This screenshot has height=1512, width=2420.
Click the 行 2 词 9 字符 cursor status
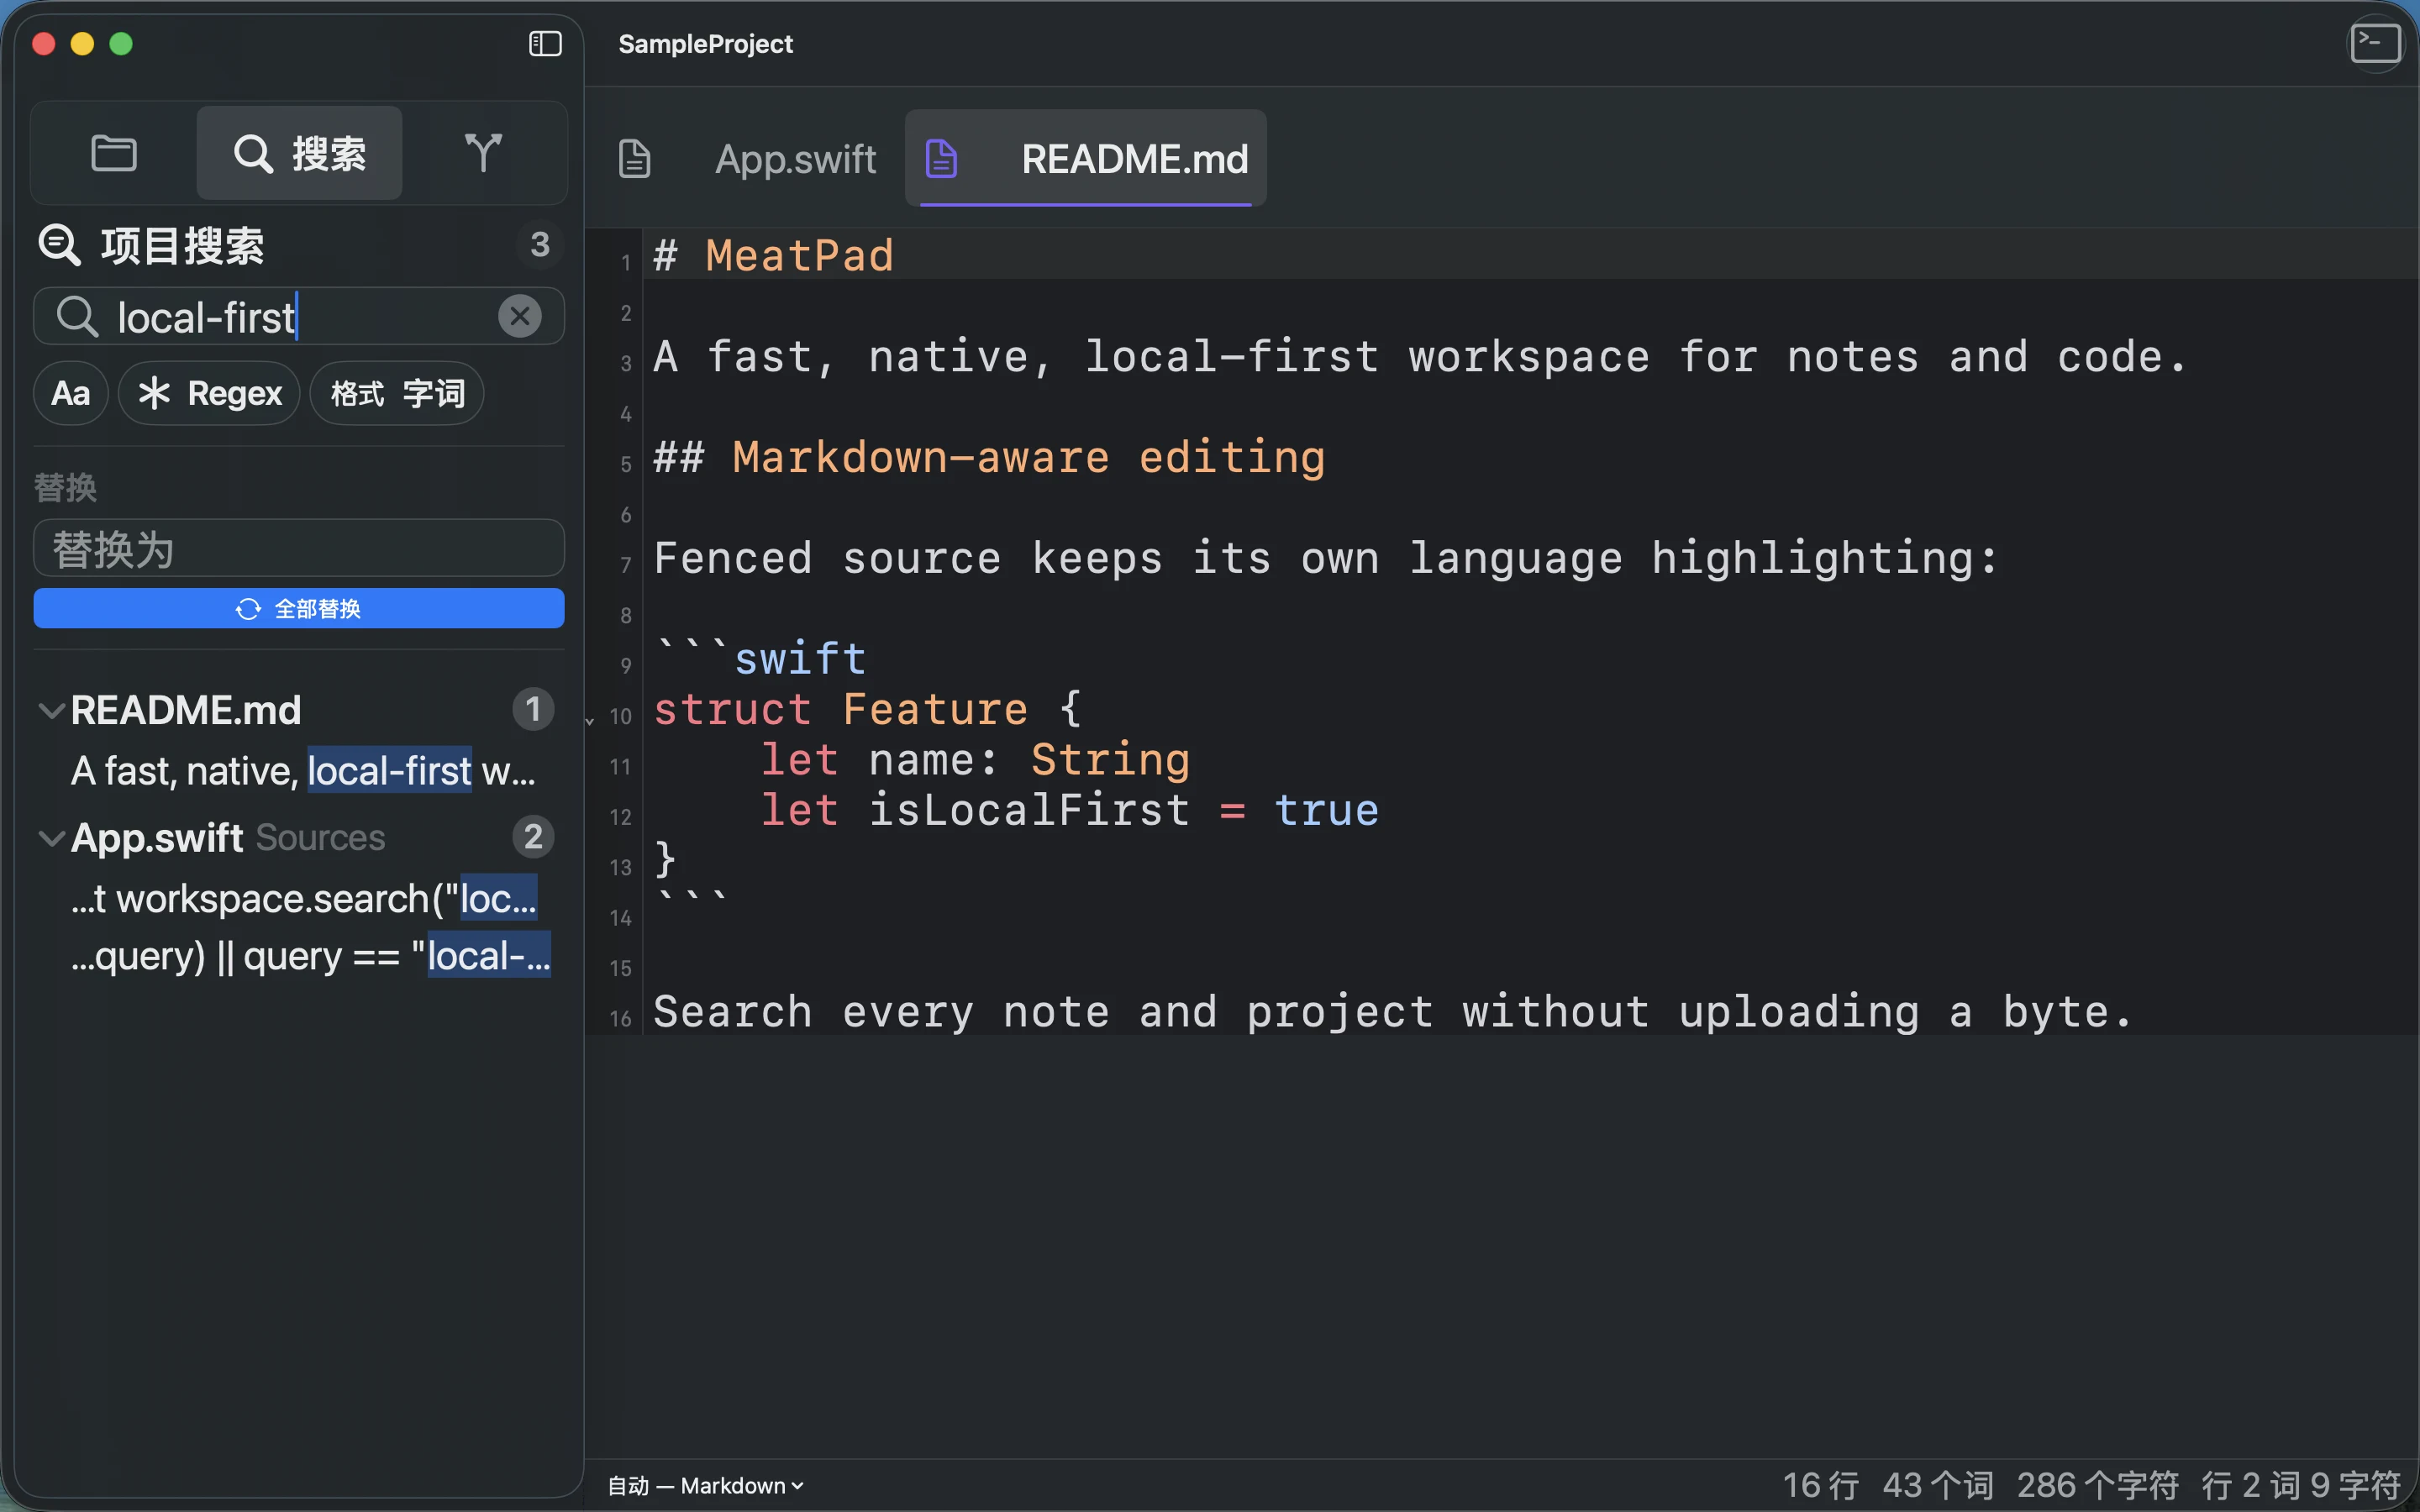tap(2301, 1485)
